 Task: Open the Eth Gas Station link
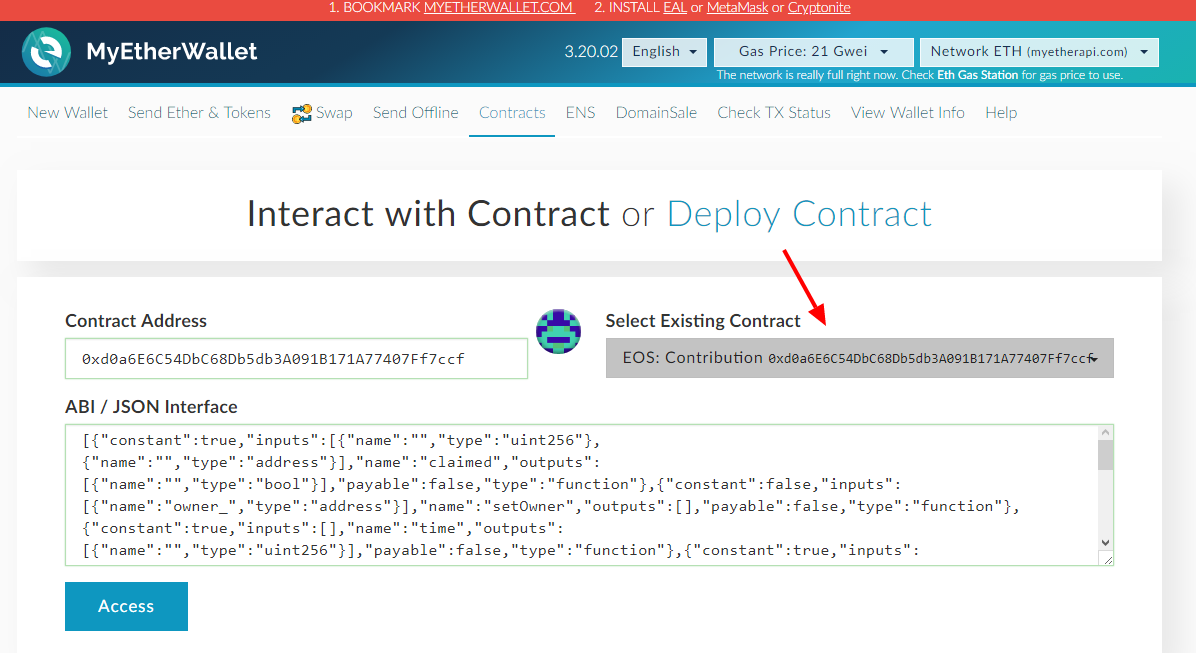point(977,75)
